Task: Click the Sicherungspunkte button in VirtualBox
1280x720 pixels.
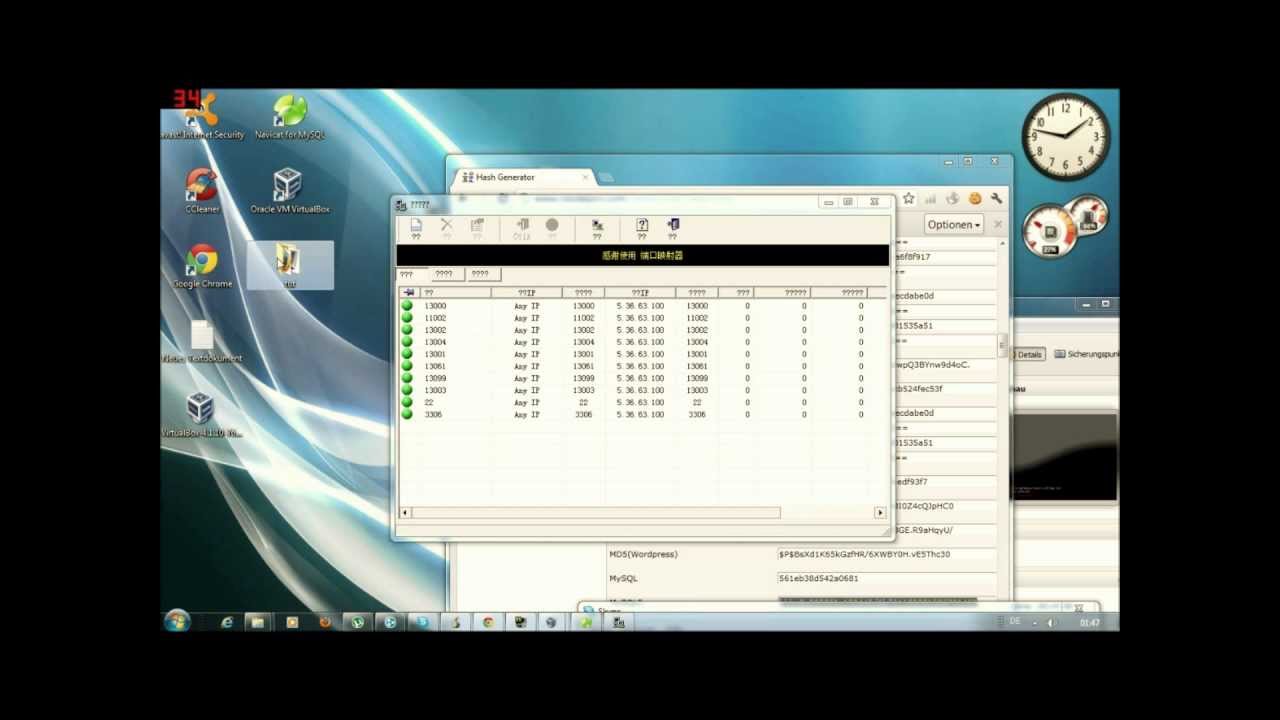Action: 1087,354
